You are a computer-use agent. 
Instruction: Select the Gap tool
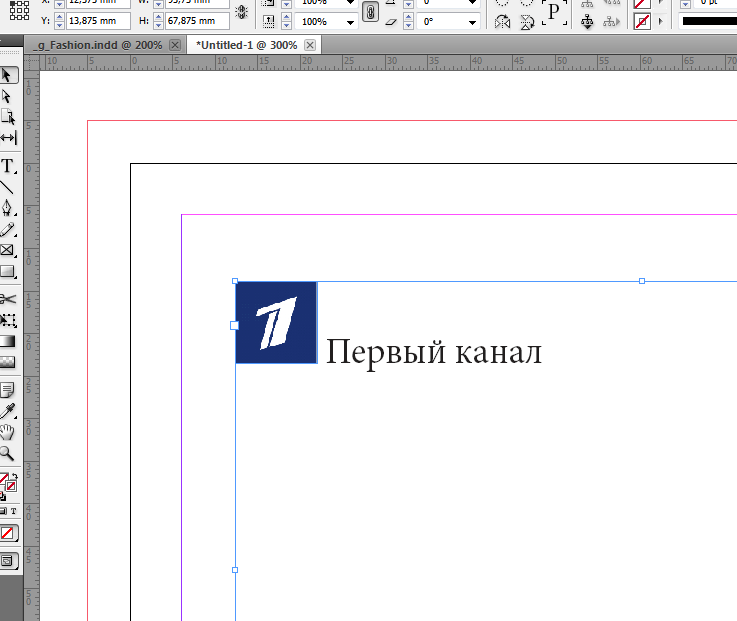[8, 138]
